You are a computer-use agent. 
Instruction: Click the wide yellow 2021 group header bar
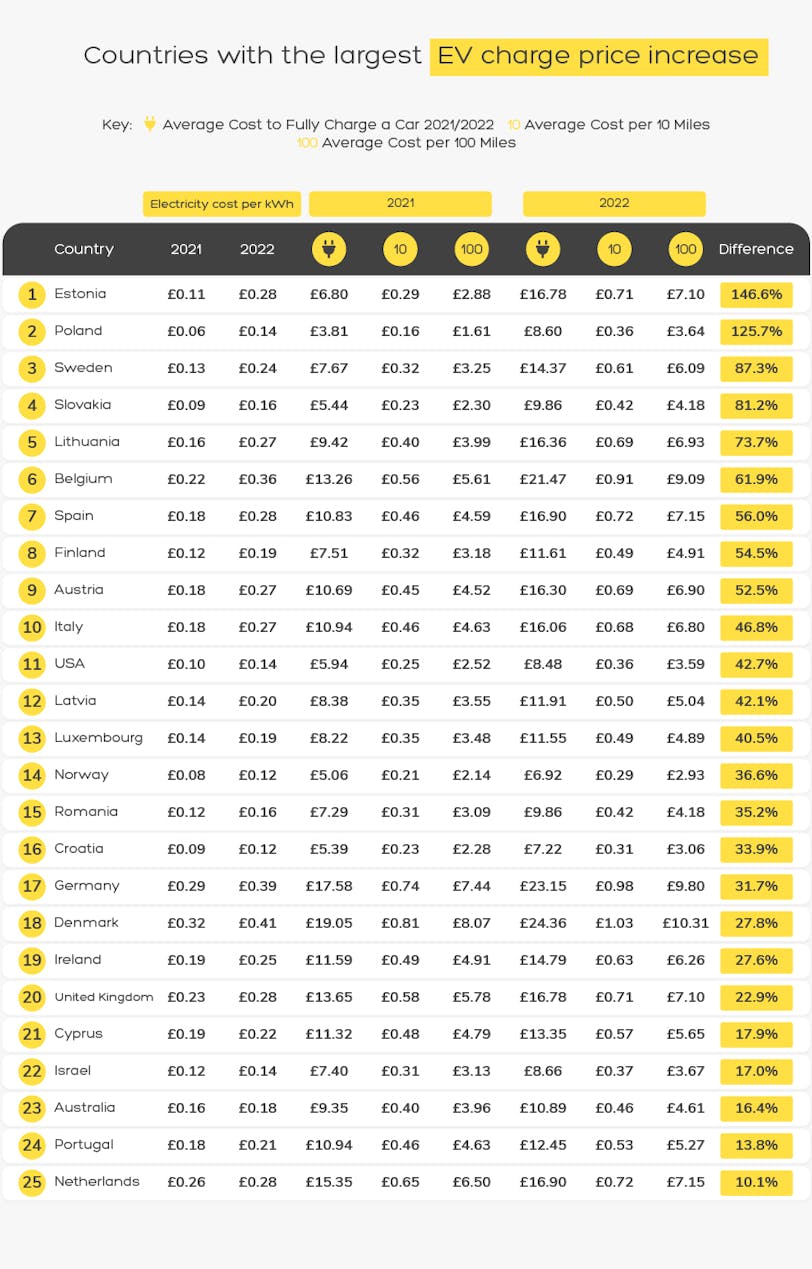click(x=400, y=204)
